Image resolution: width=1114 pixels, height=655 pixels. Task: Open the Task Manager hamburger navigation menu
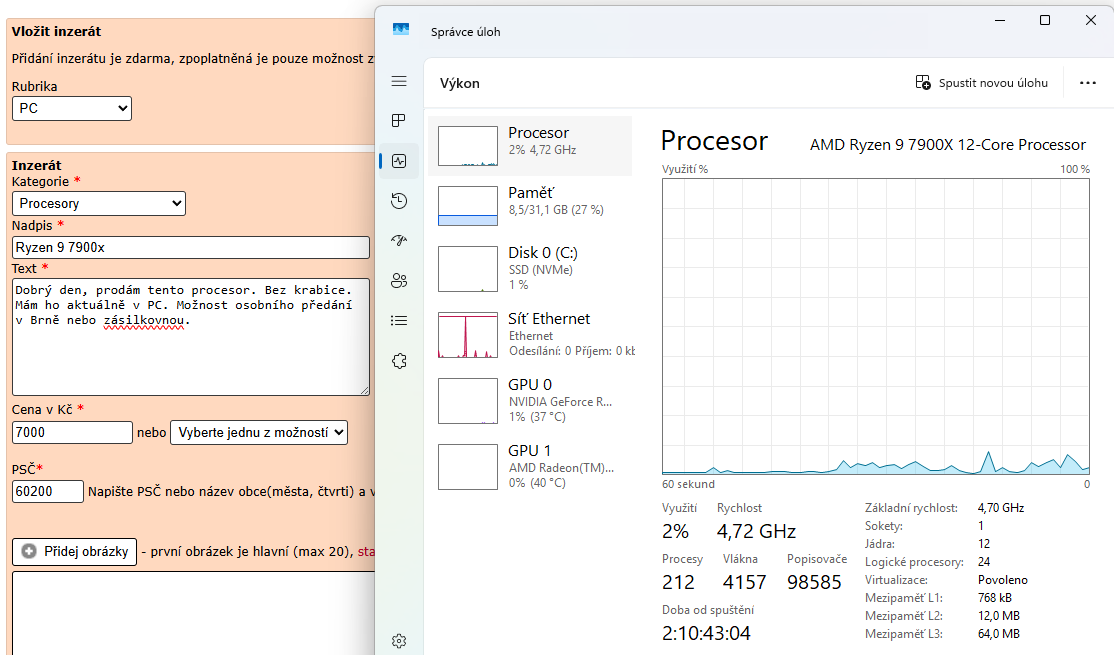(399, 81)
